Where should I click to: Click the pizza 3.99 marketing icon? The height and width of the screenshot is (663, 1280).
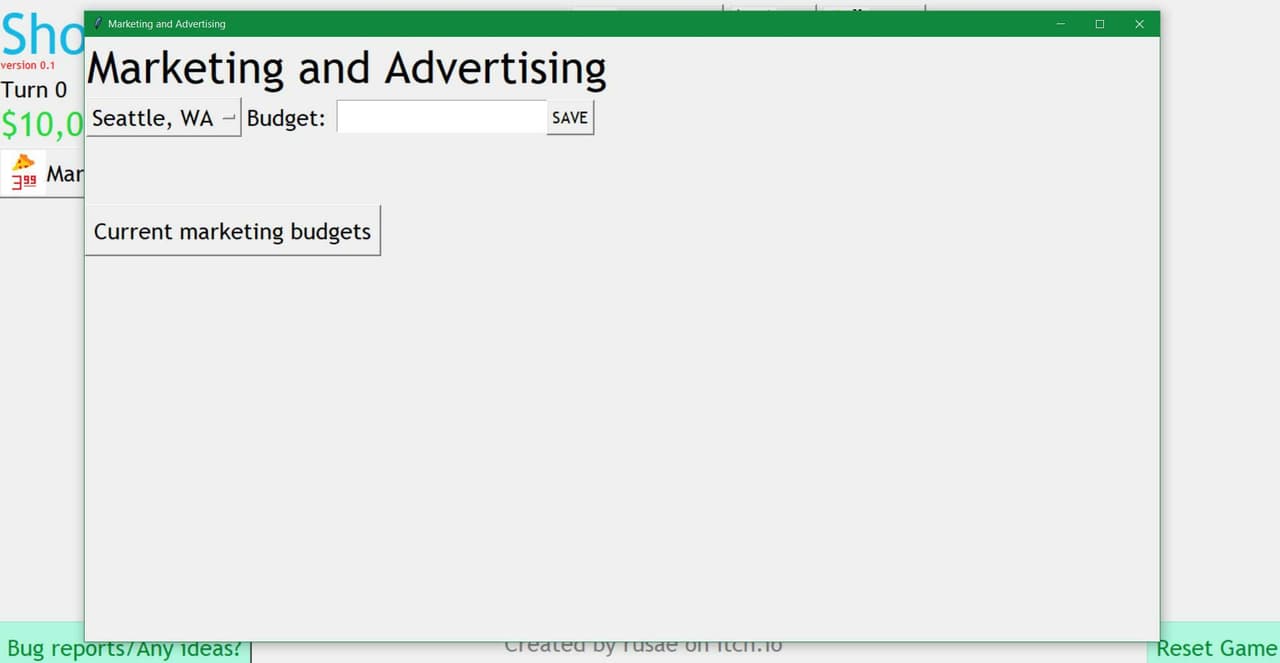click(24, 173)
